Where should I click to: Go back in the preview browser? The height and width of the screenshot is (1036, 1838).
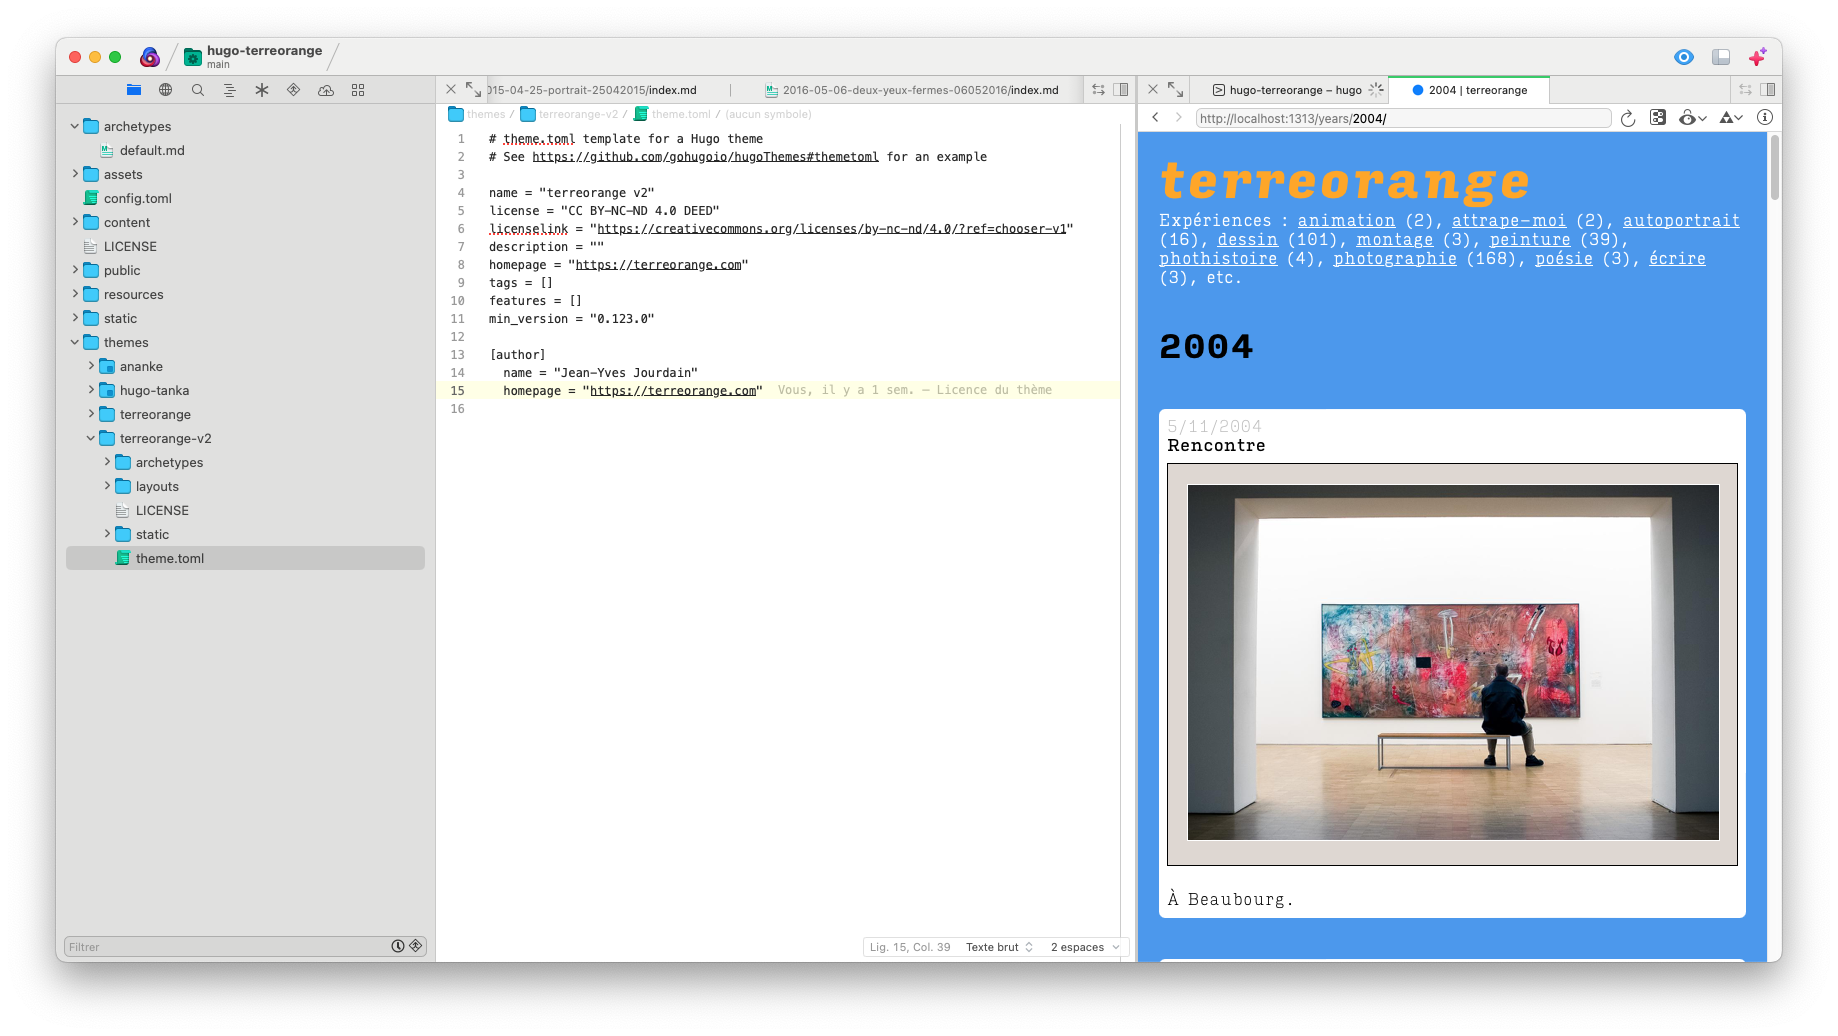click(x=1155, y=118)
